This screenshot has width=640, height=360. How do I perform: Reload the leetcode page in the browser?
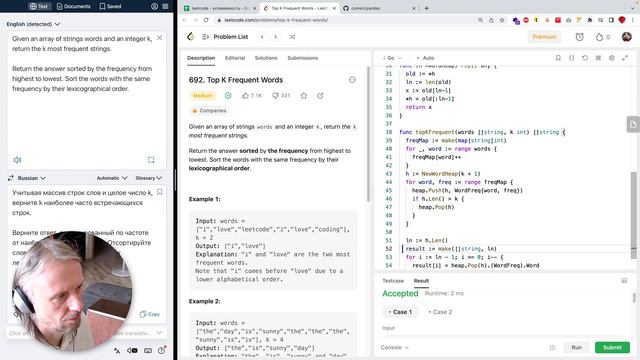[206, 20]
